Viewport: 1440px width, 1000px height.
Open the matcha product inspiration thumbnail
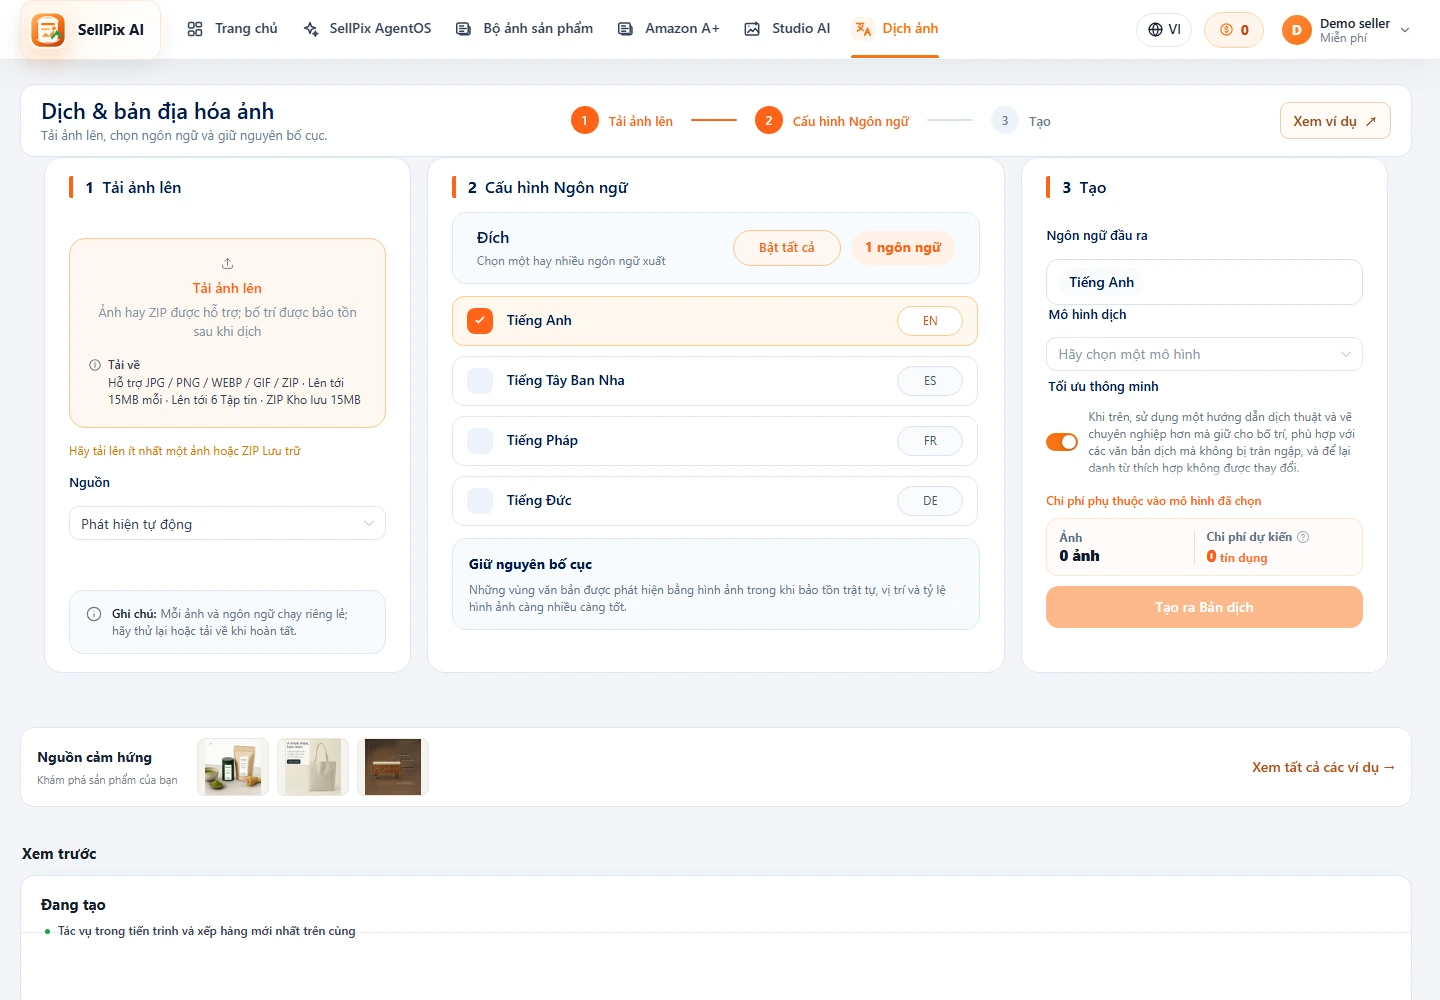(x=233, y=767)
